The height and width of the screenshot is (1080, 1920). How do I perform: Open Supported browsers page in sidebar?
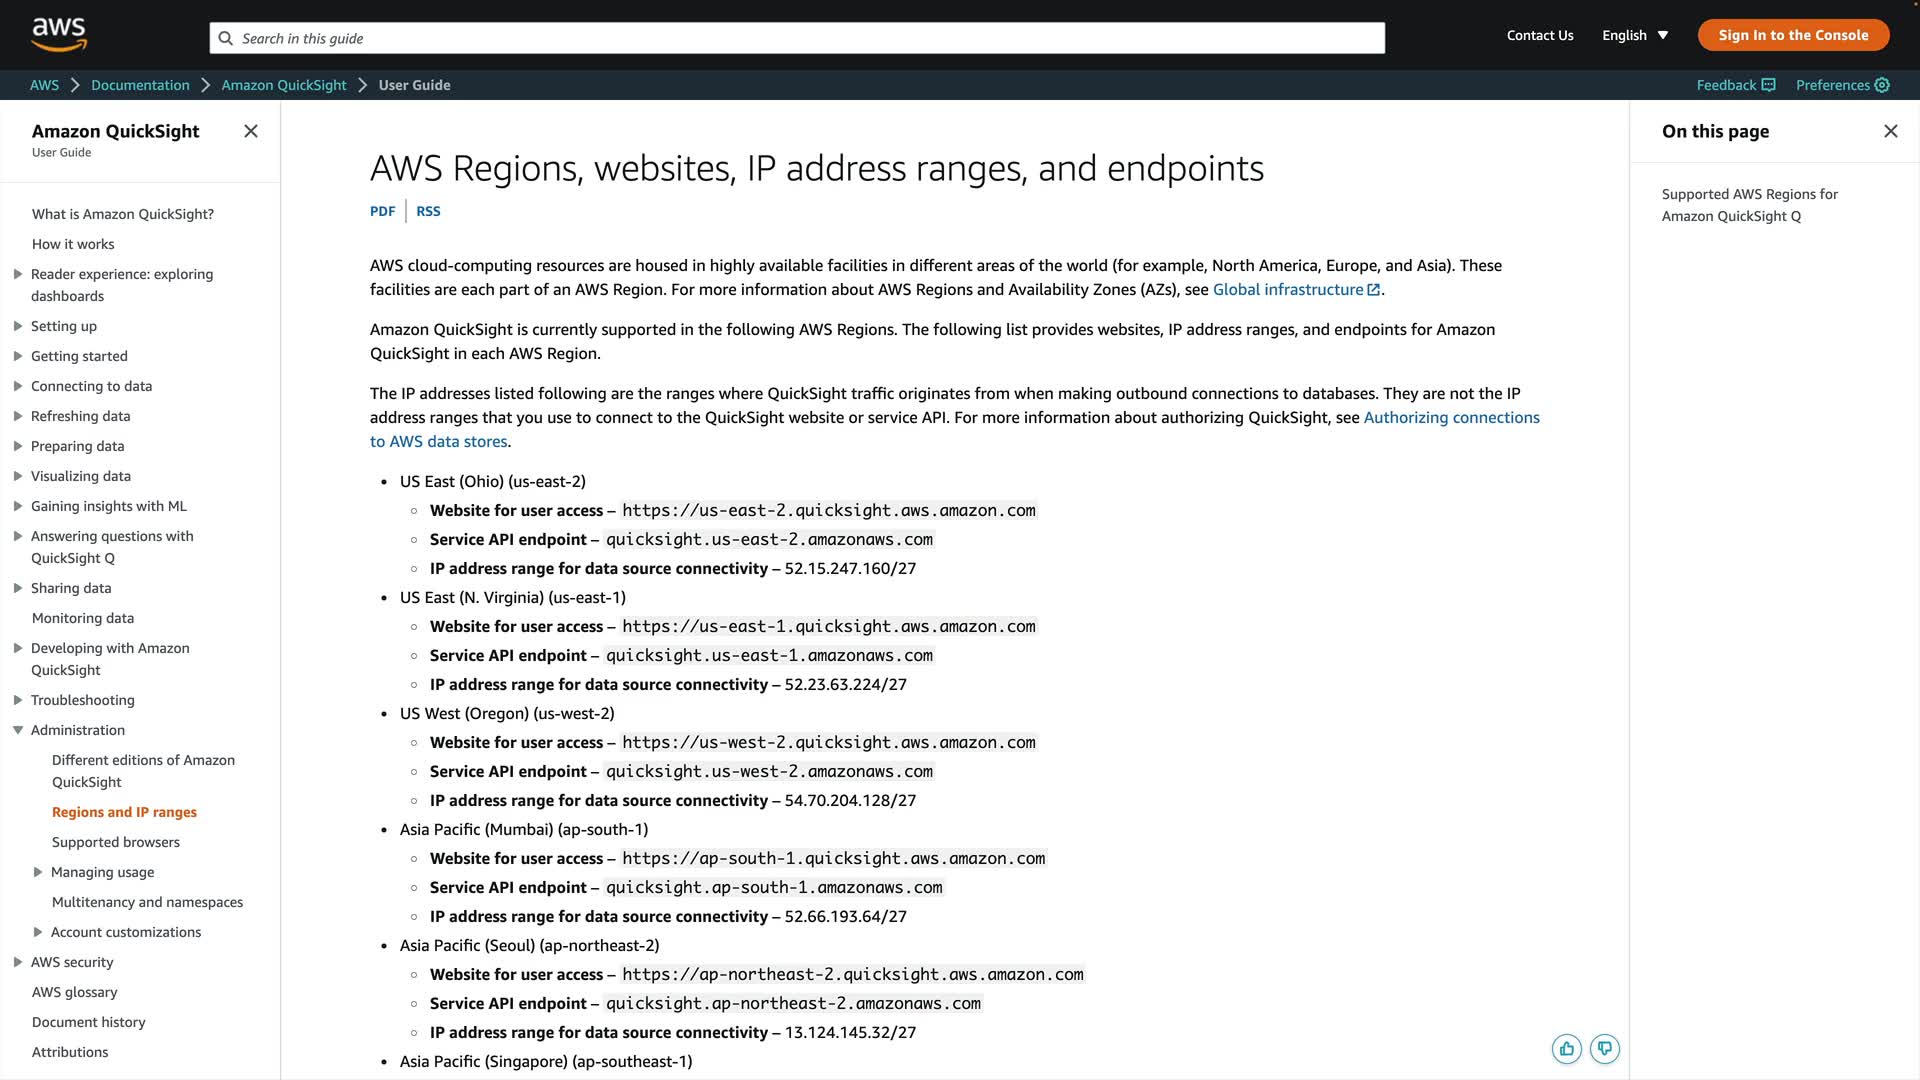(116, 842)
